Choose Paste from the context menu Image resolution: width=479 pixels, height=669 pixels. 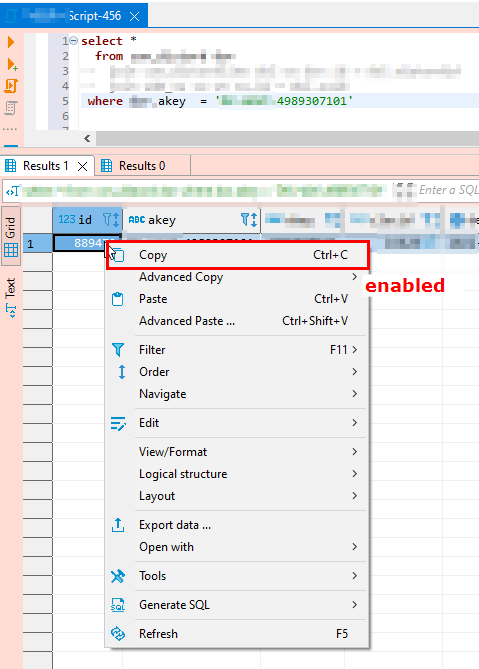(237, 299)
